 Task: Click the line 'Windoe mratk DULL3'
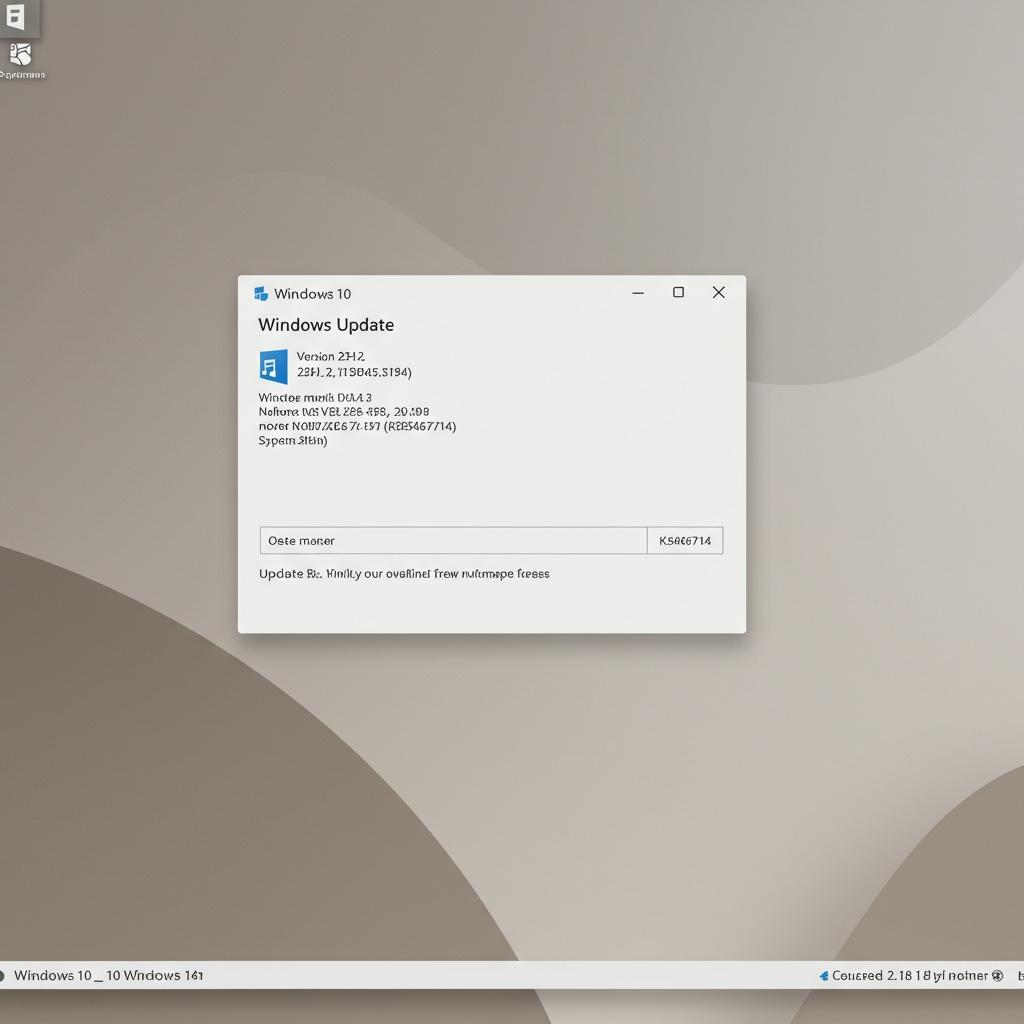[315, 398]
